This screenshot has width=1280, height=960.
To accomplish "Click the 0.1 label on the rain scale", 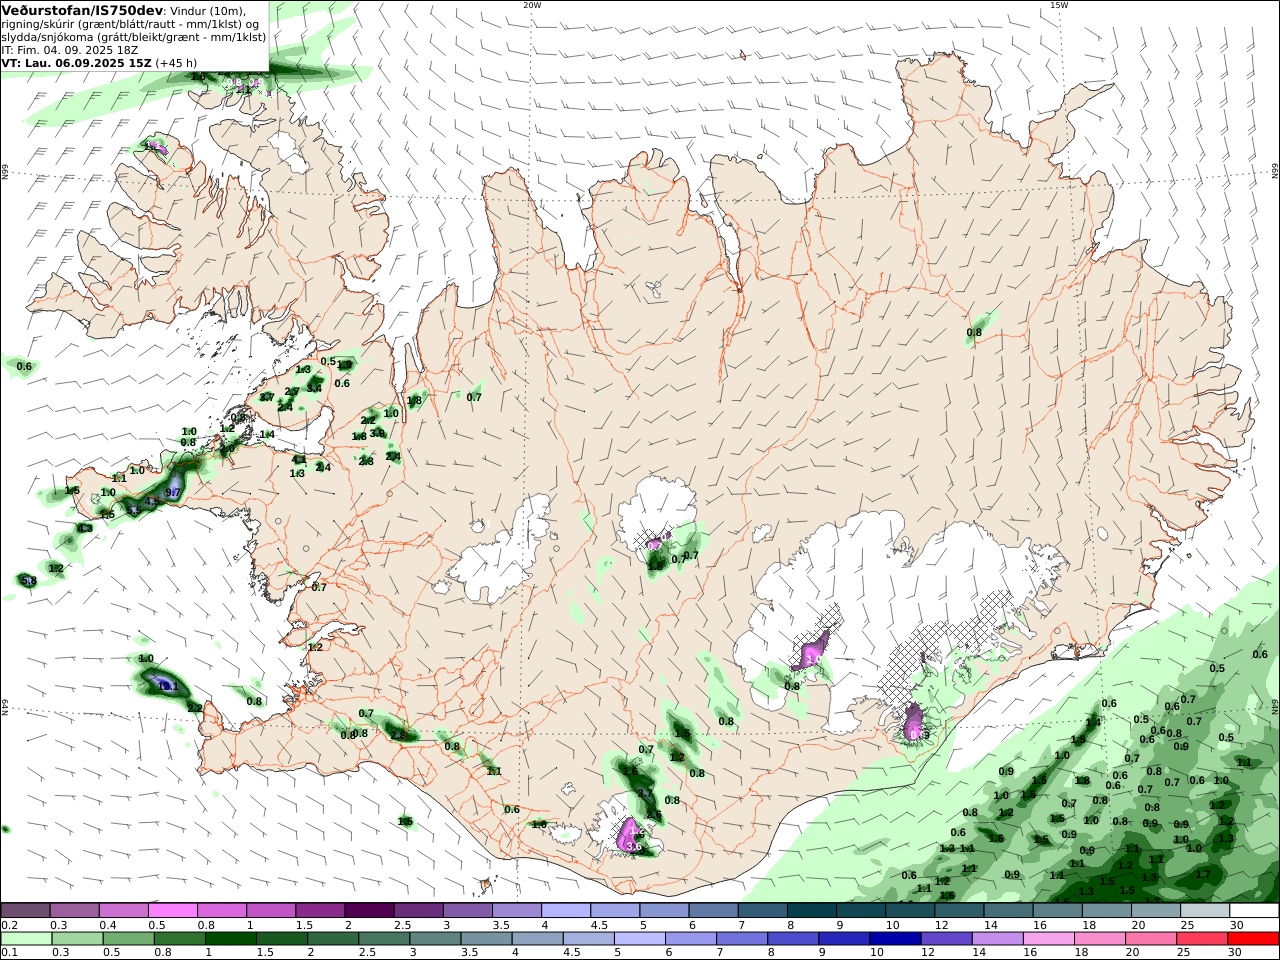I will (x=9, y=953).
